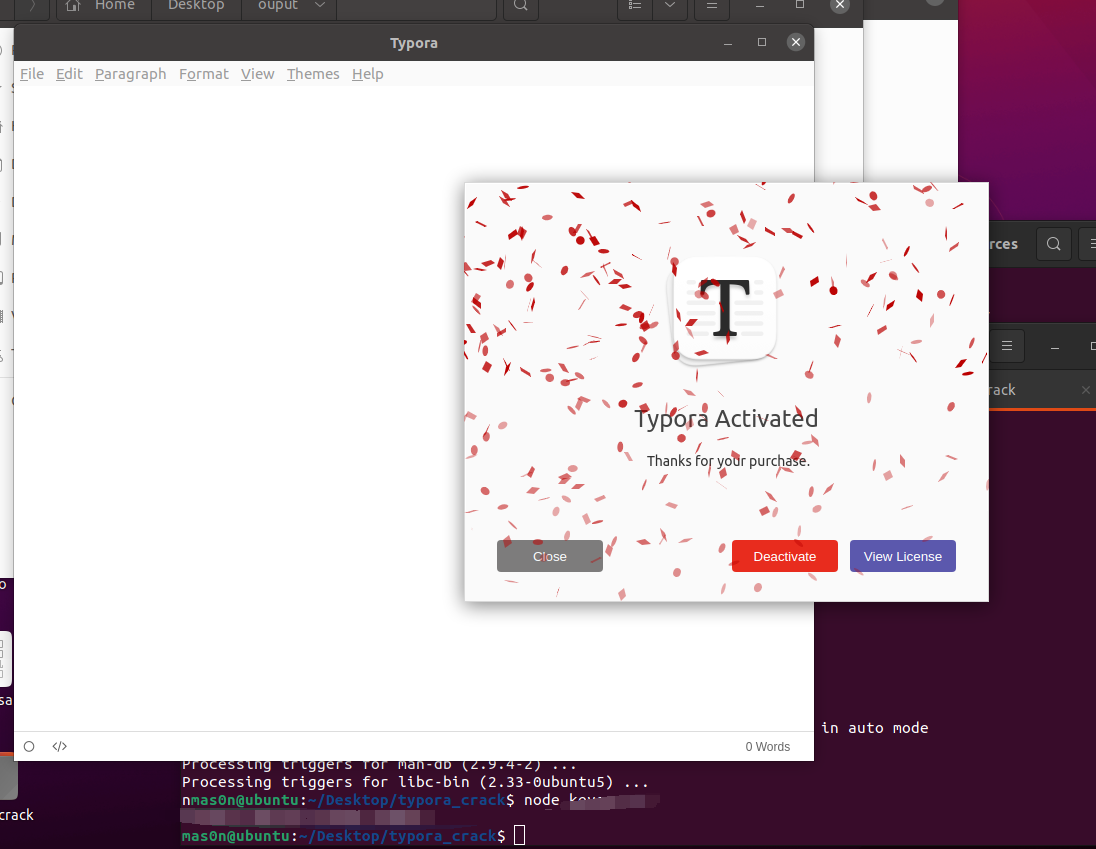Open the Help menu in Typora
Viewport: 1096px width, 849px height.
[368, 74]
